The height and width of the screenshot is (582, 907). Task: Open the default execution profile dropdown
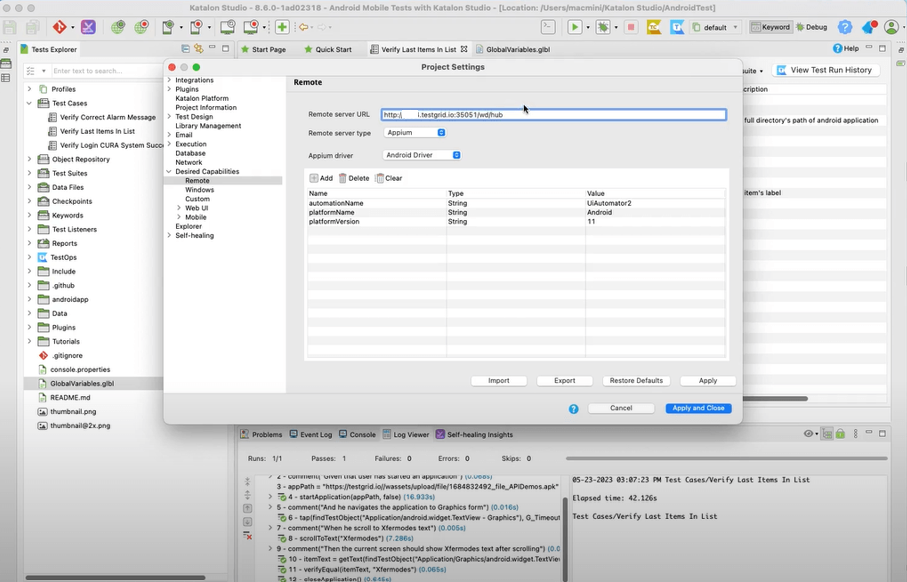point(716,27)
